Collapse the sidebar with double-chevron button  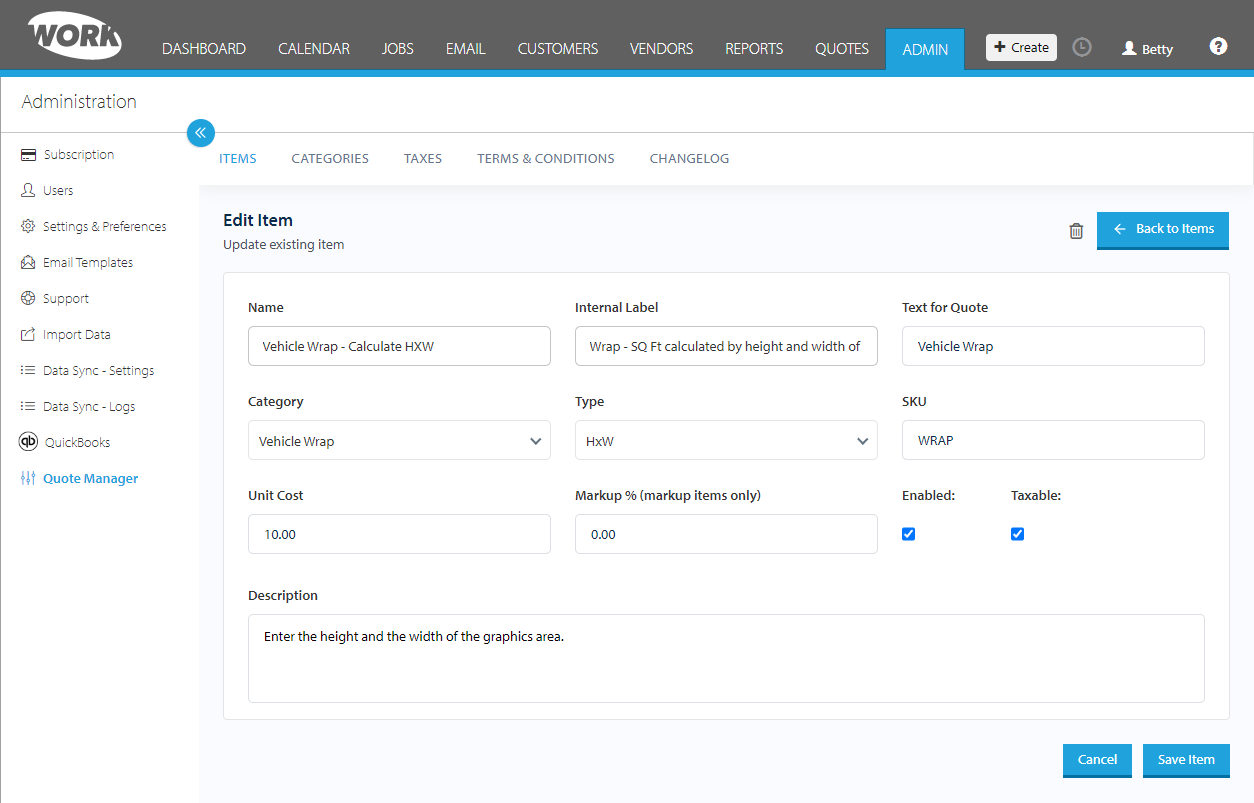click(201, 132)
